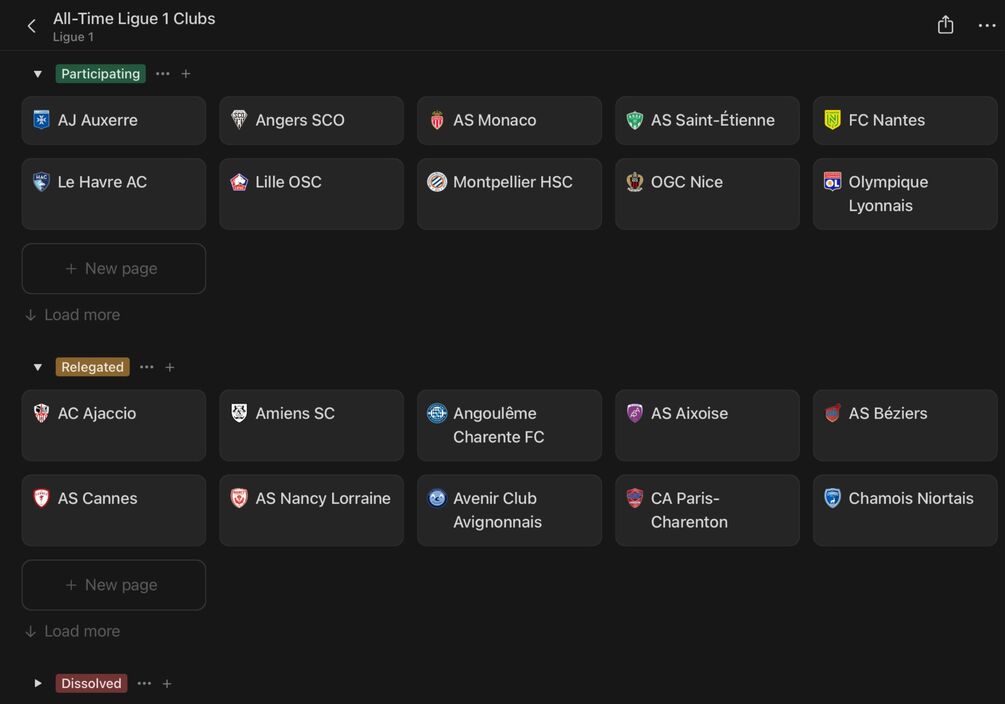Open the share icon
The width and height of the screenshot is (1005, 704).
coord(945,25)
